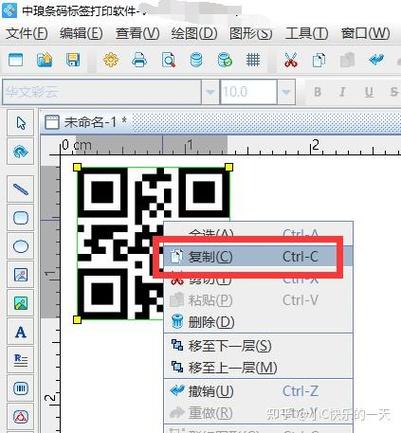The image size is (401, 433).
Task: Select the arrow pointer tool
Action: point(21,123)
